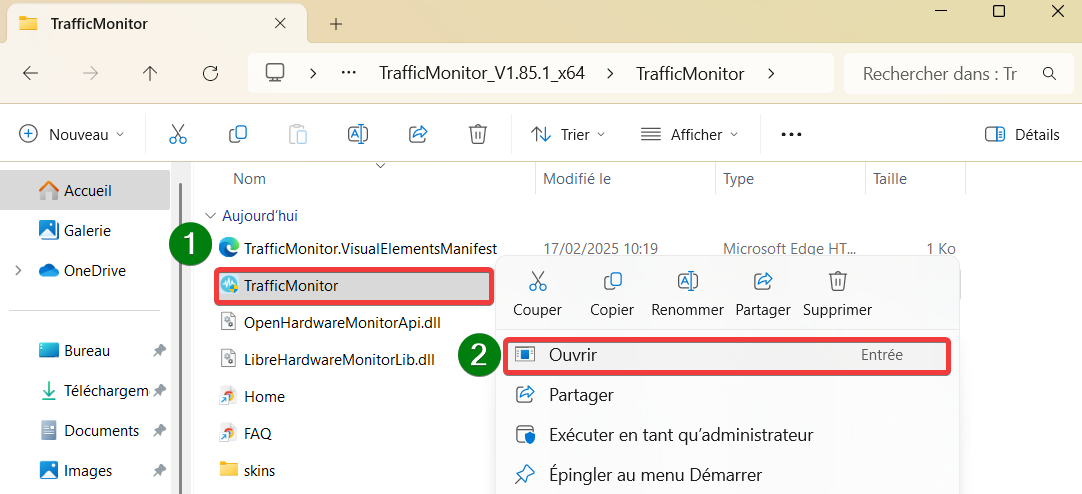Click the Couper icon in the context menu
The width and height of the screenshot is (1082, 494).
[538, 281]
